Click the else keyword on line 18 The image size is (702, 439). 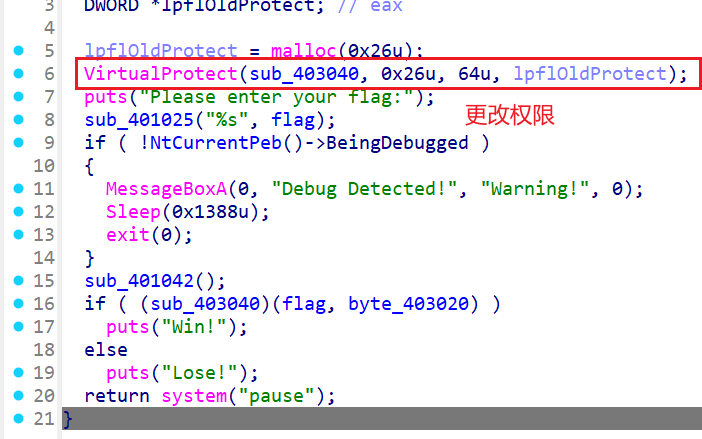tap(106, 350)
